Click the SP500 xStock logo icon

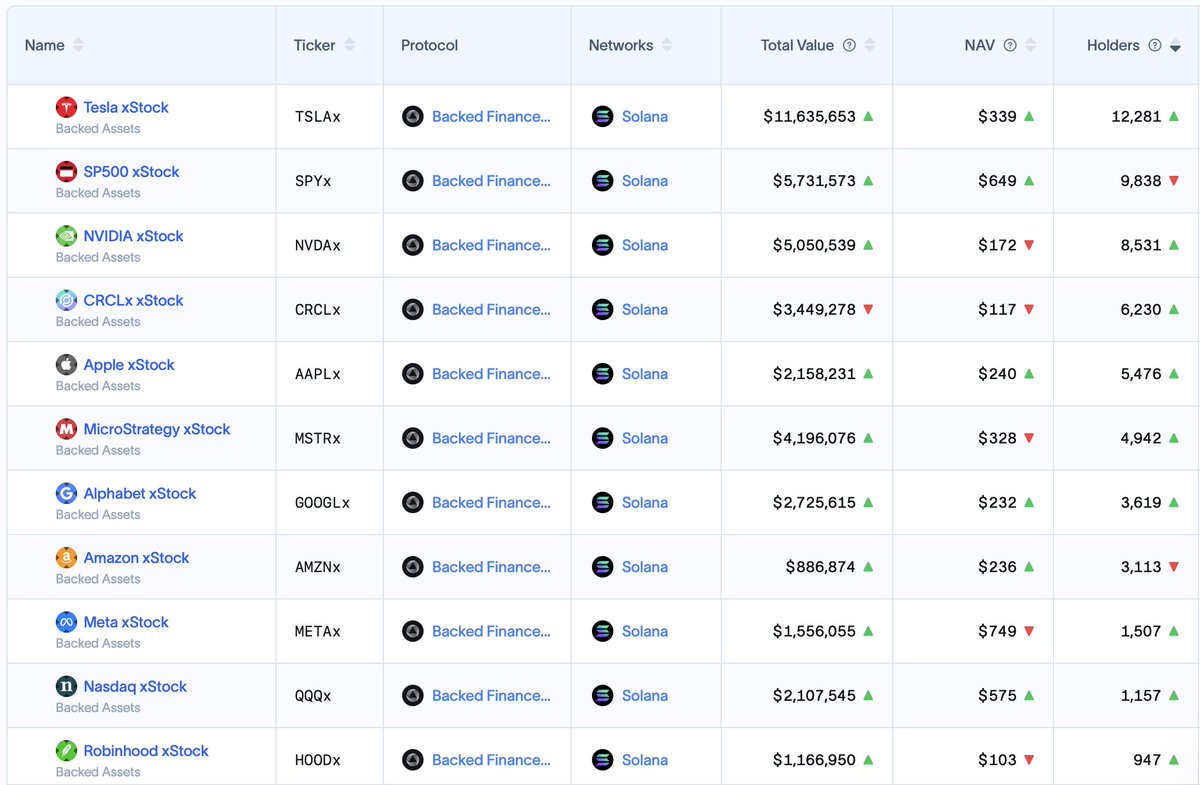pos(67,172)
